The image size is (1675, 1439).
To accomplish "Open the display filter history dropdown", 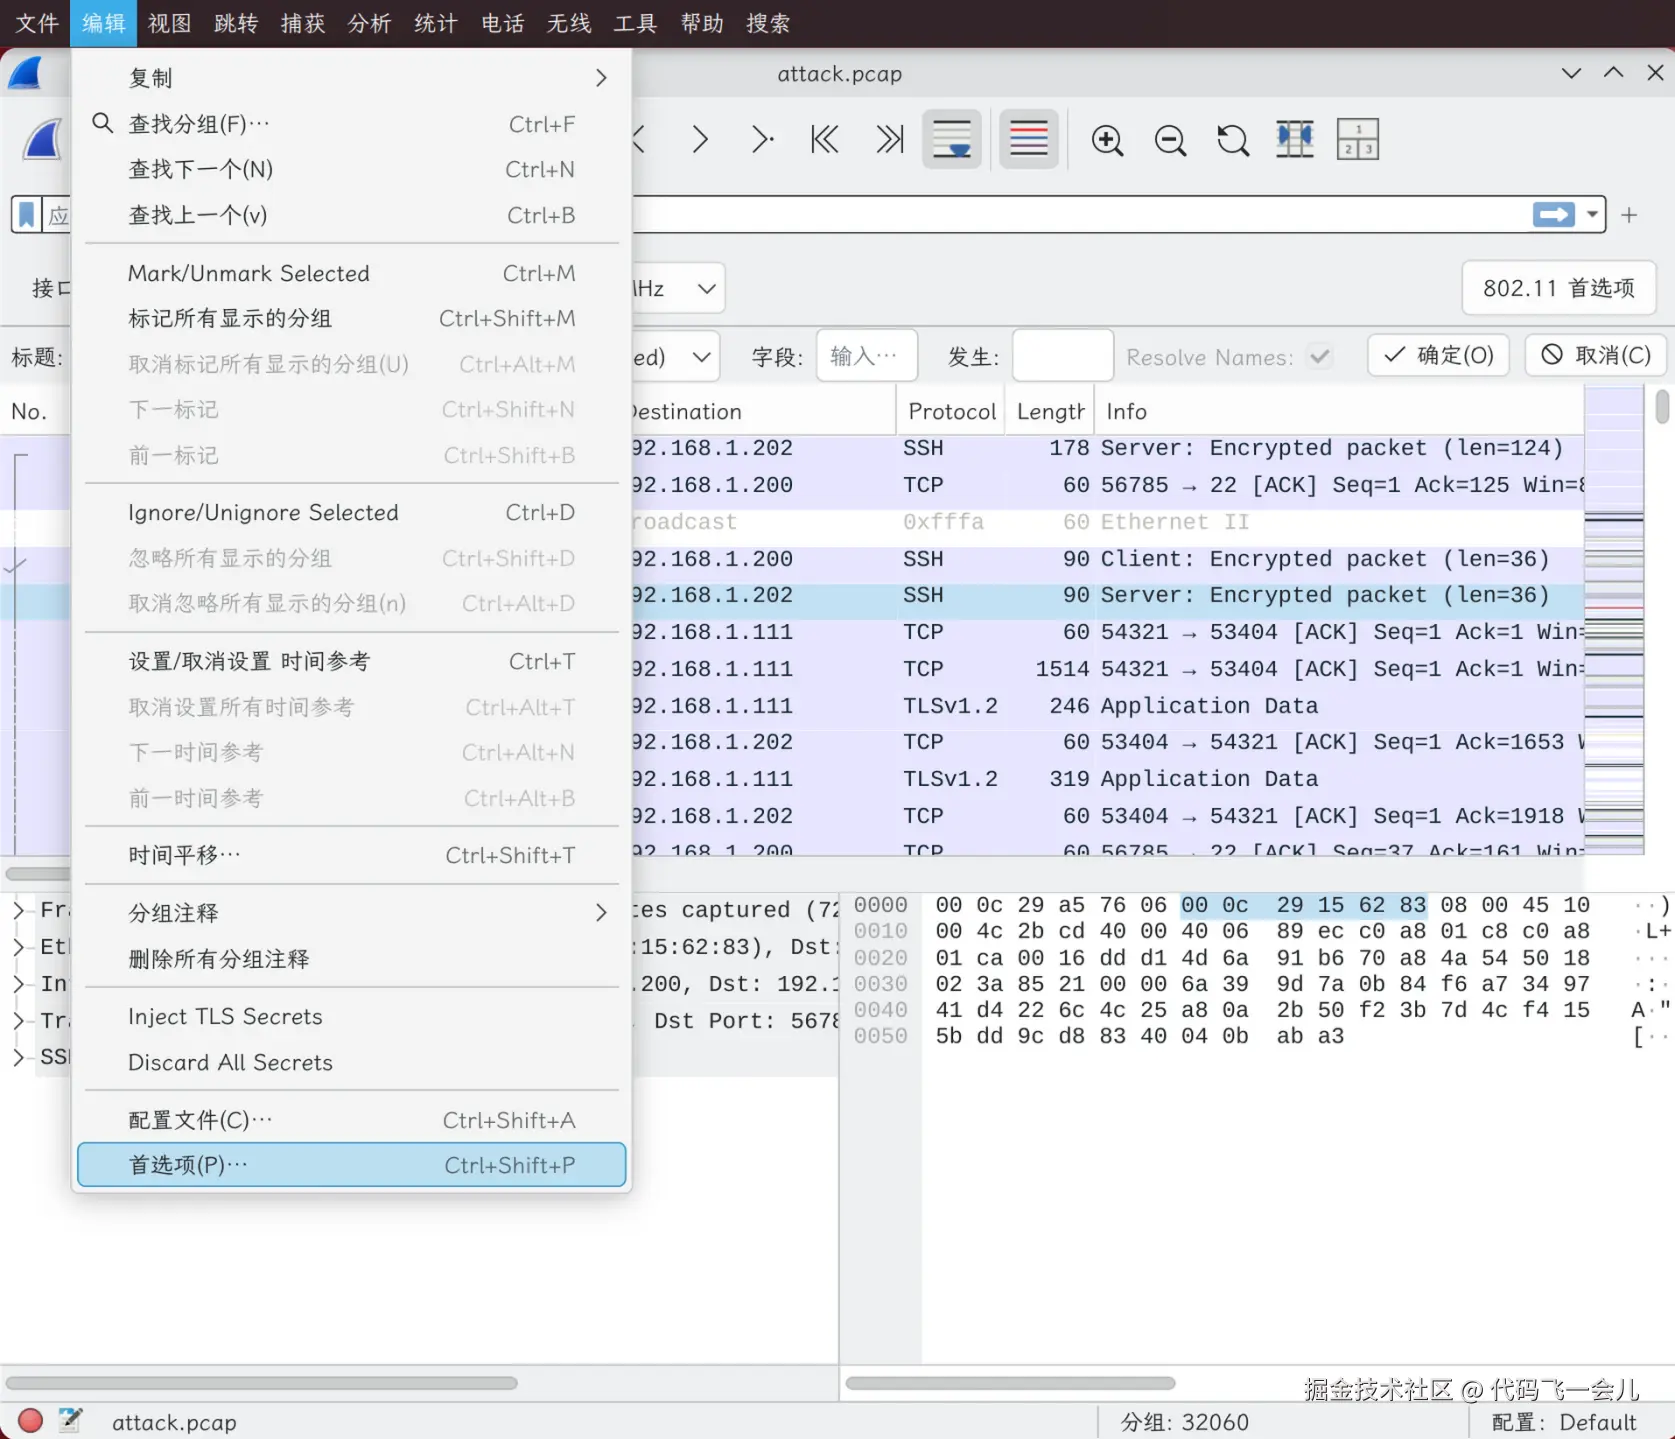I will pos(1592,215).
